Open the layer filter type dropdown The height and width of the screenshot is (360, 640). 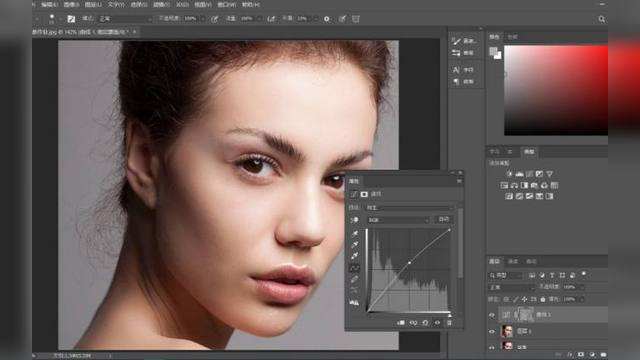pyautogui.click(x=505, y=276)
